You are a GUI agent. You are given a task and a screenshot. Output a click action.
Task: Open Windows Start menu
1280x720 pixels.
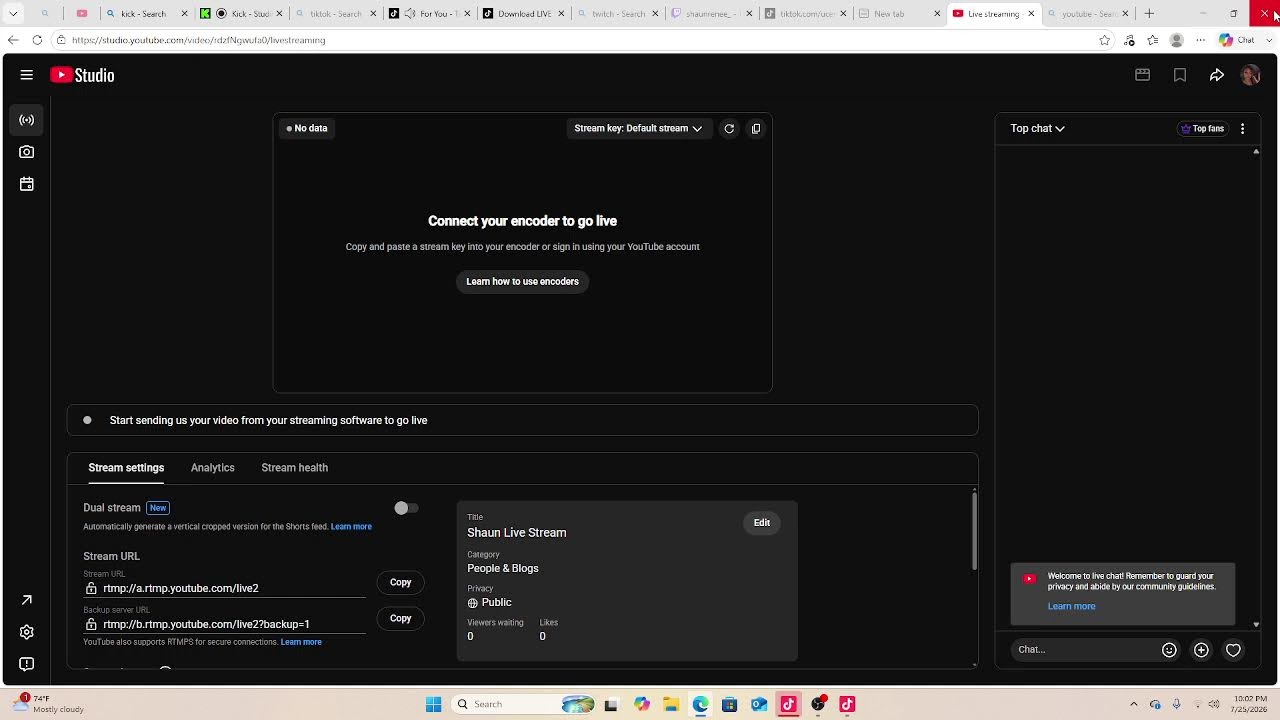pos(433,704)
